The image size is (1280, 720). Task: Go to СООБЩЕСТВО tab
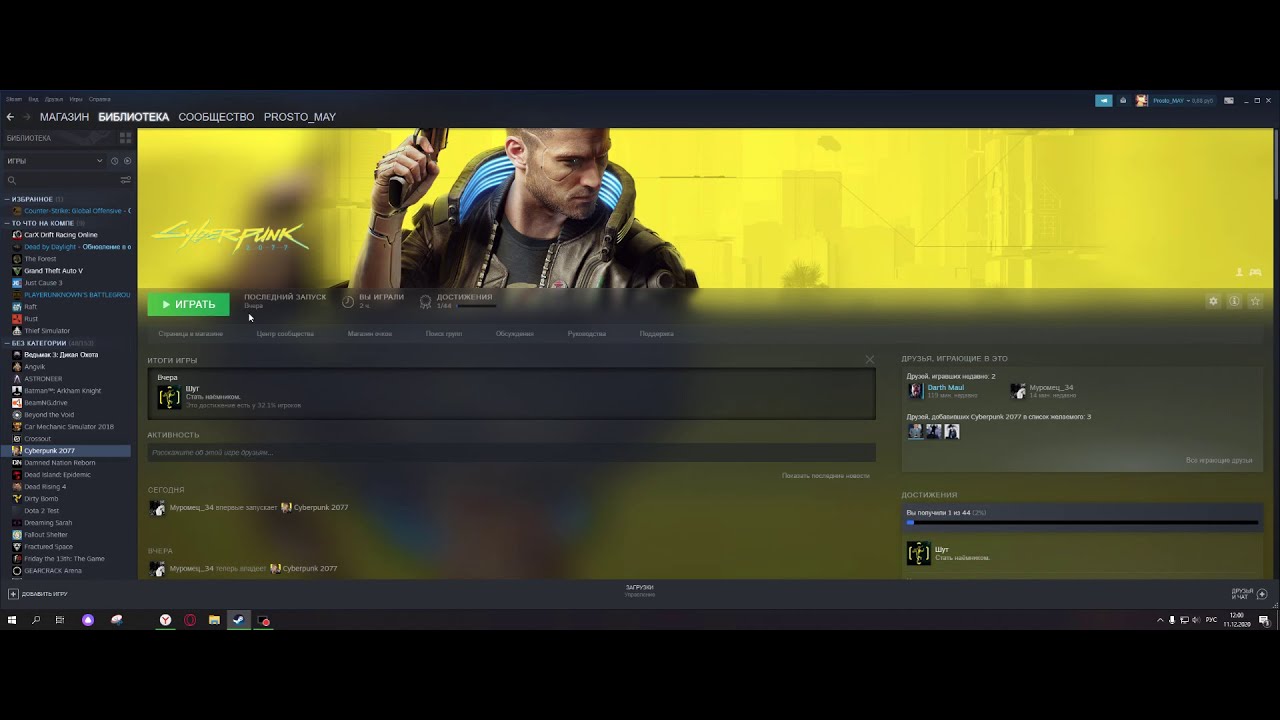coord(216,117)
